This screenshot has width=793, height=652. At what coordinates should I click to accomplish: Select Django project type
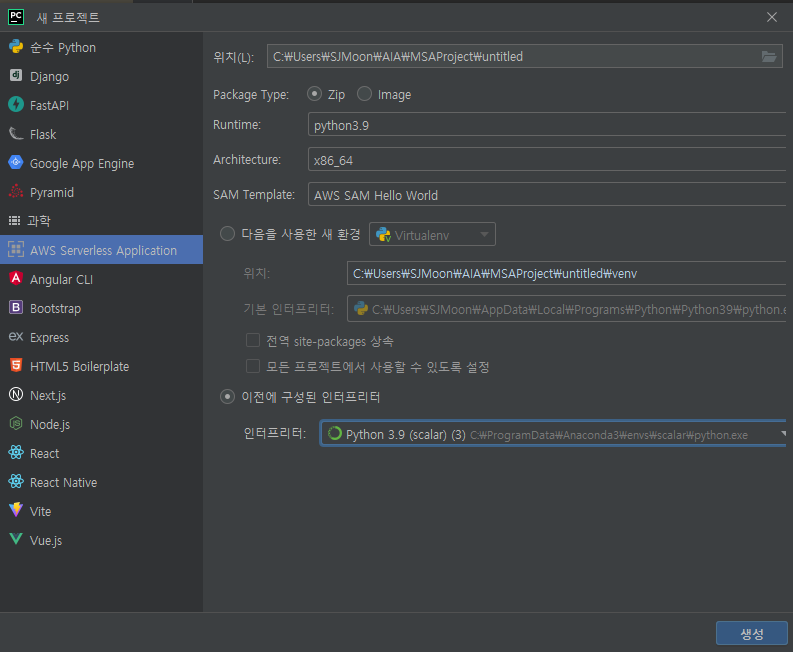tap(101, 76)
